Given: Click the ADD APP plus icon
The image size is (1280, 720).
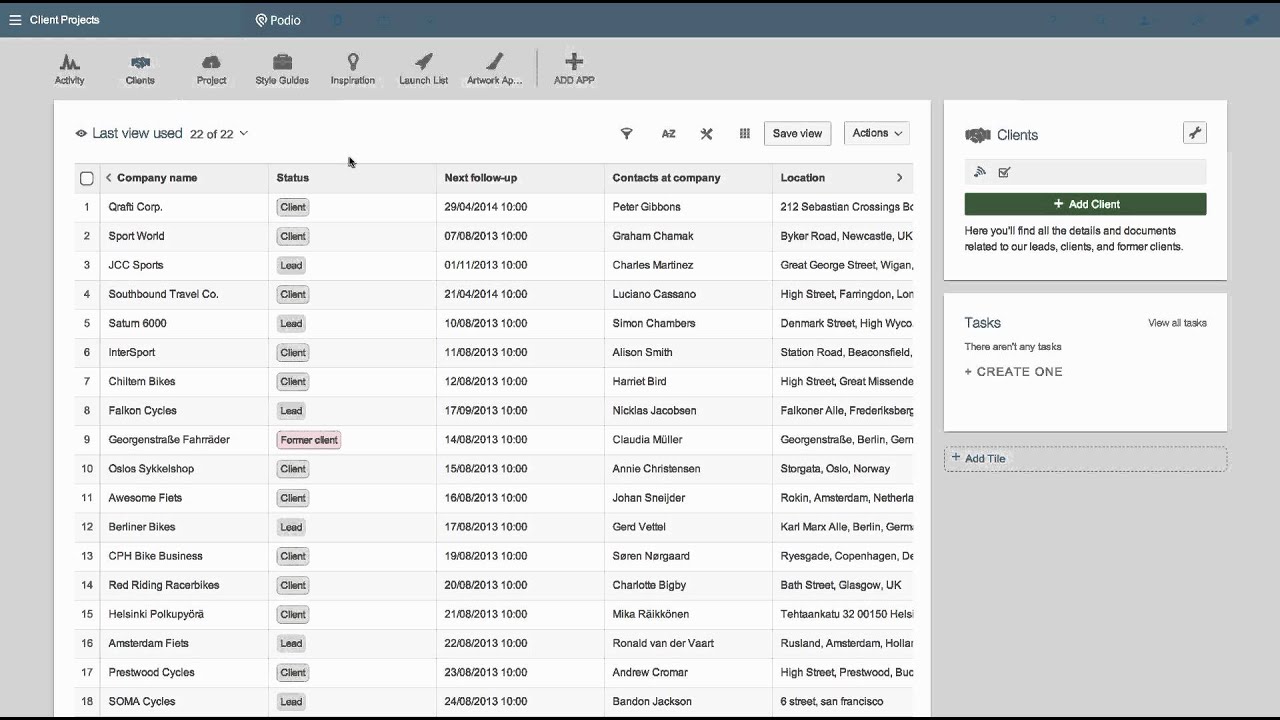Looking at the screenshot, I should click(574, 62).
